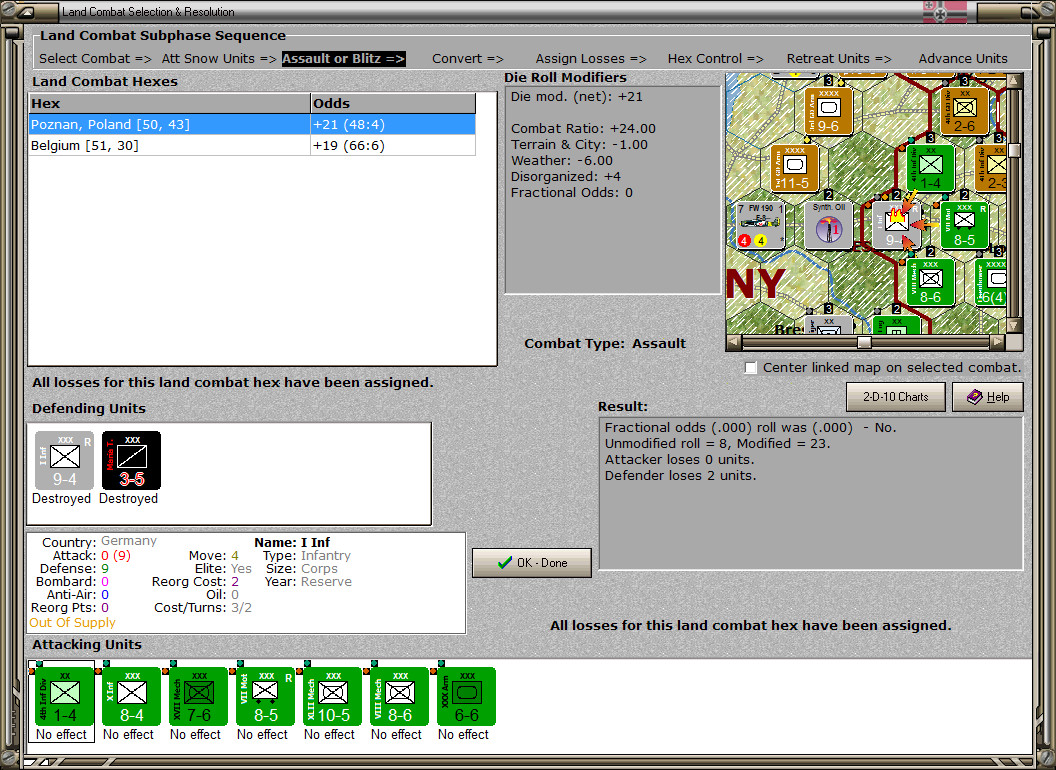Toggle Center linked map on selected combat
The image size is (1056, 770).
[751, 368]
